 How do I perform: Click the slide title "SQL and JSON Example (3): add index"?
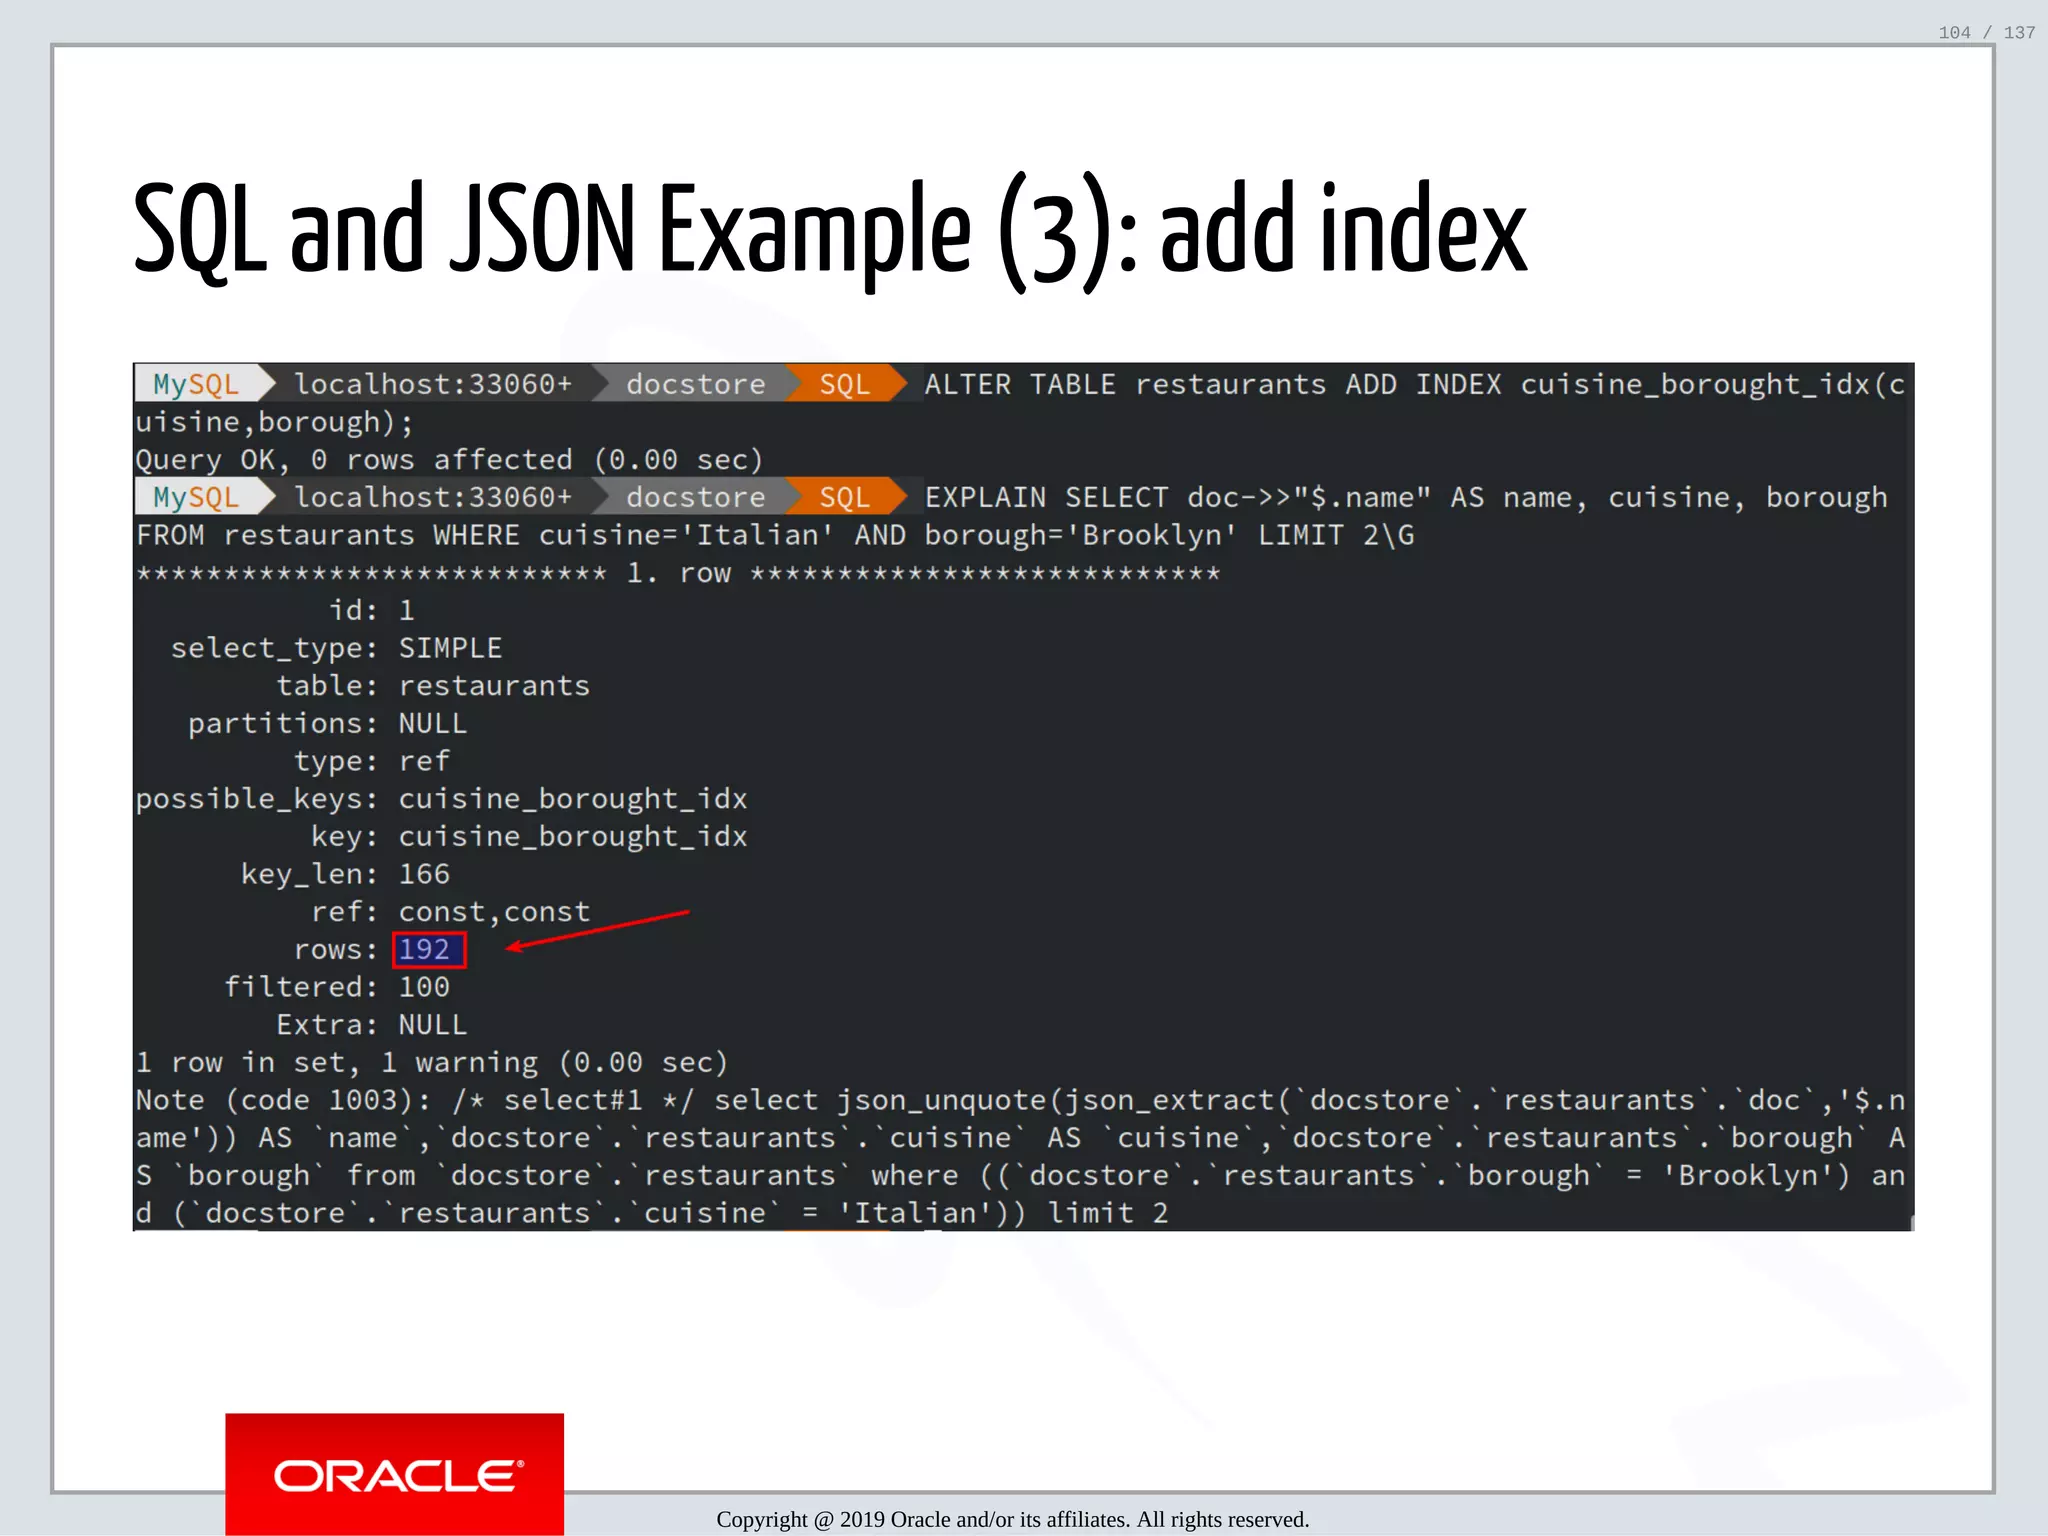click(830, 232)
